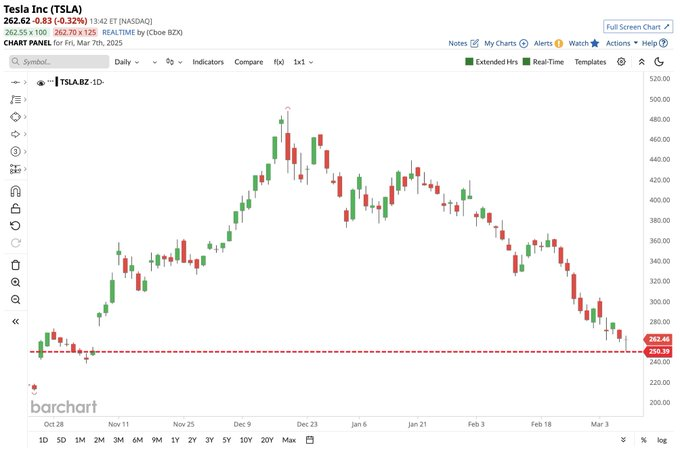Expand the Actions dropdown
The width and height of the screenshot is (680, 452).
[621, 43]
